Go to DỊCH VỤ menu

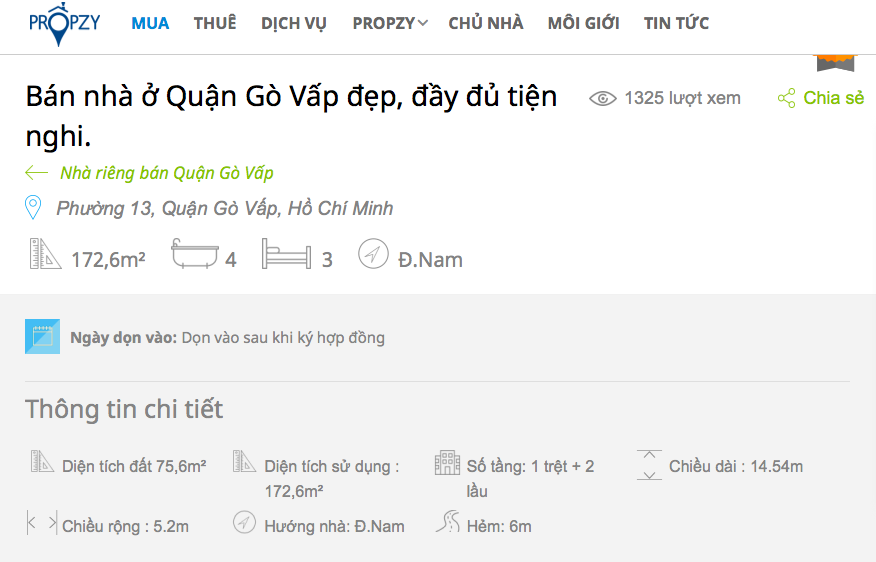[x=294, y=23]
